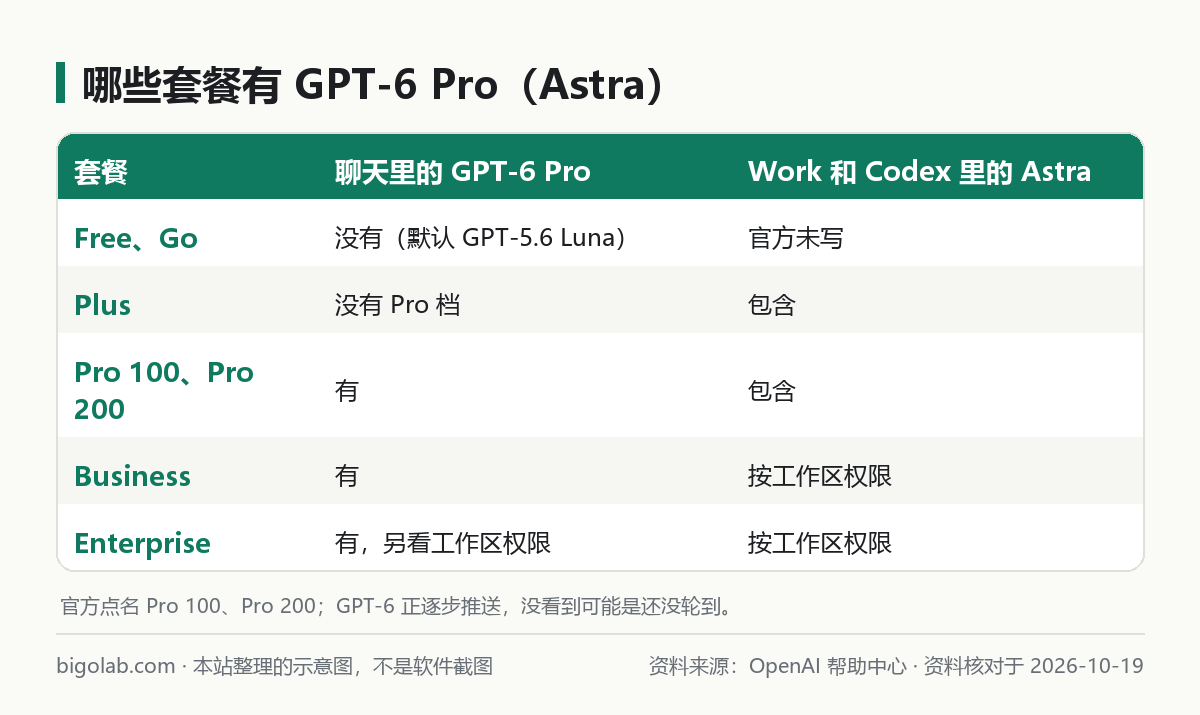Screen dimensions: 1200x715
Task: Select the 套餐 column header
Action: tap(101, 172)
